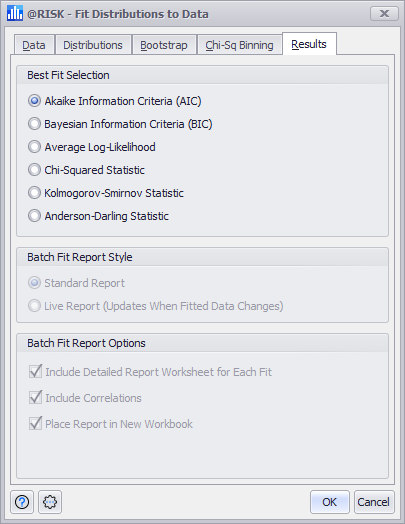This screenshot has width=405, height=524.
Task: Open help via the question mark icon
Action: (22, 502)
